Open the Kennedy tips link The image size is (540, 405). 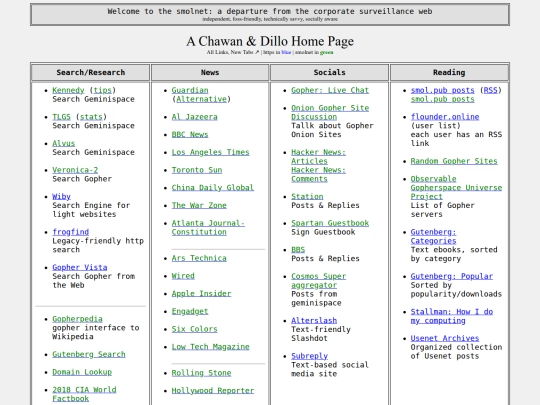point(103,90)
